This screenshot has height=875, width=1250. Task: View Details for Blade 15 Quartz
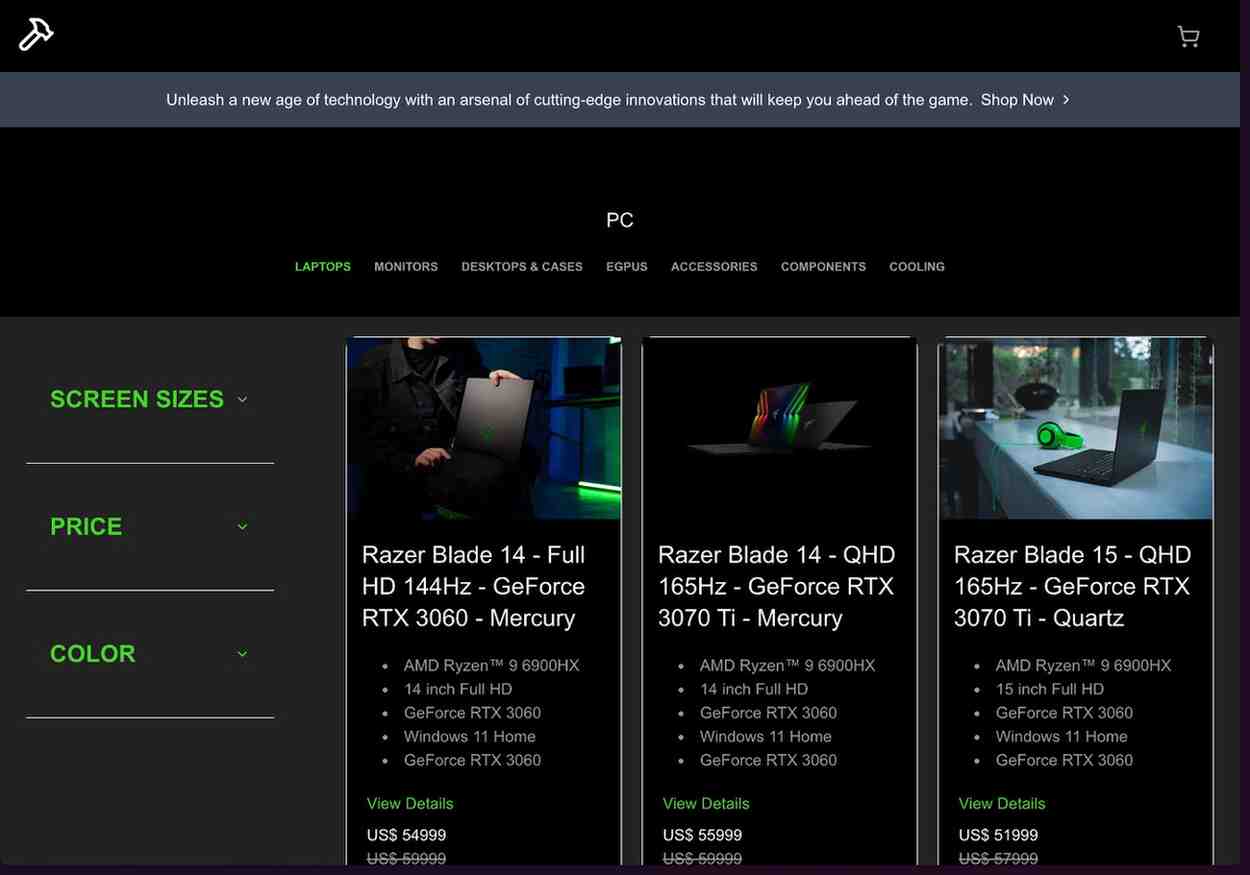(1002, 804)
